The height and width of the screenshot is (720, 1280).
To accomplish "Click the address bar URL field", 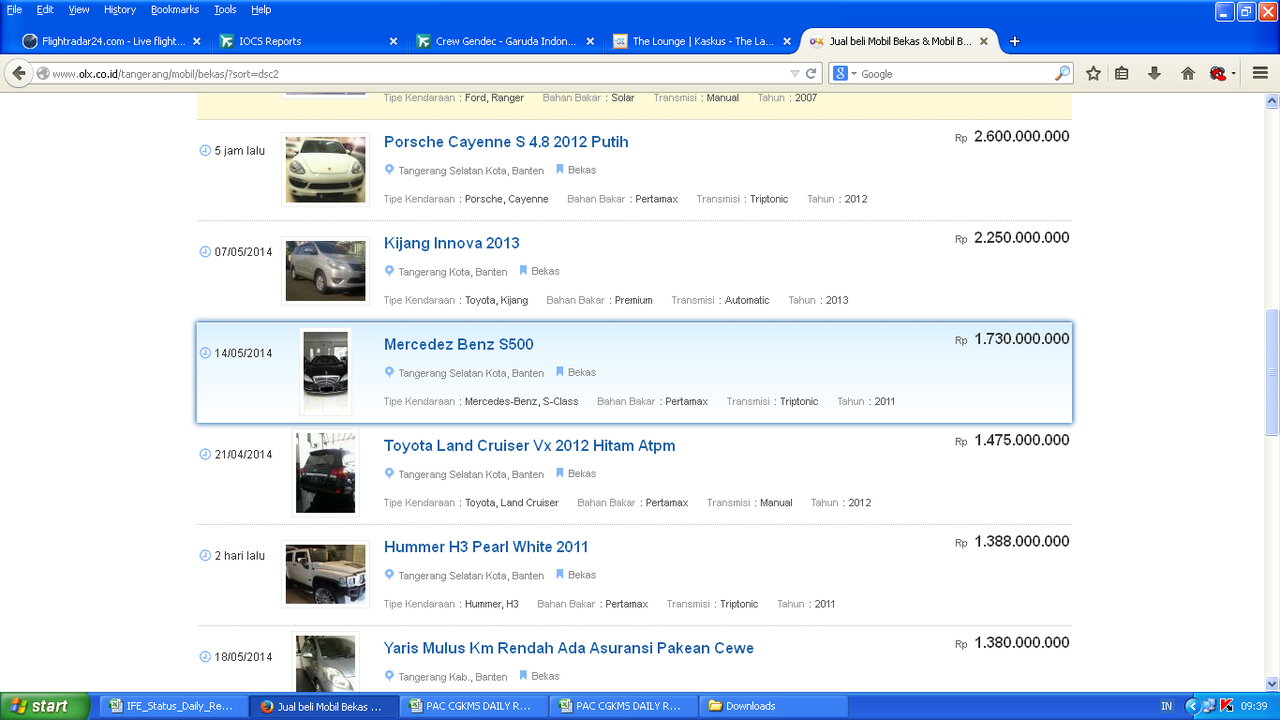I will 420,73.
